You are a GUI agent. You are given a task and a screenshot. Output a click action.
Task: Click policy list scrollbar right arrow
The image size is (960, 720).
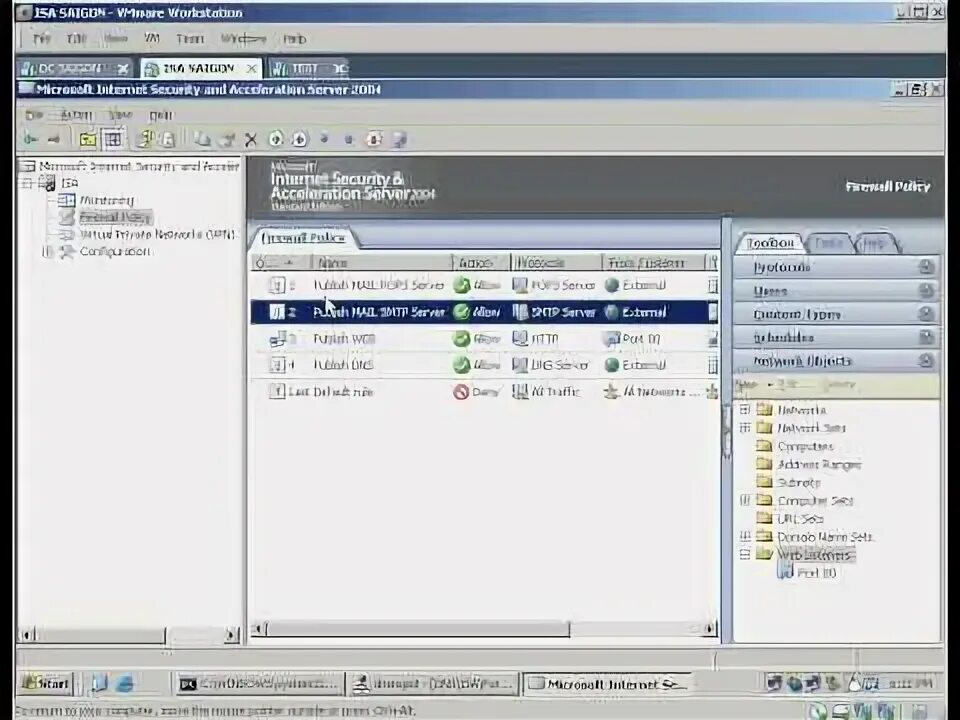tap(710, 629)
